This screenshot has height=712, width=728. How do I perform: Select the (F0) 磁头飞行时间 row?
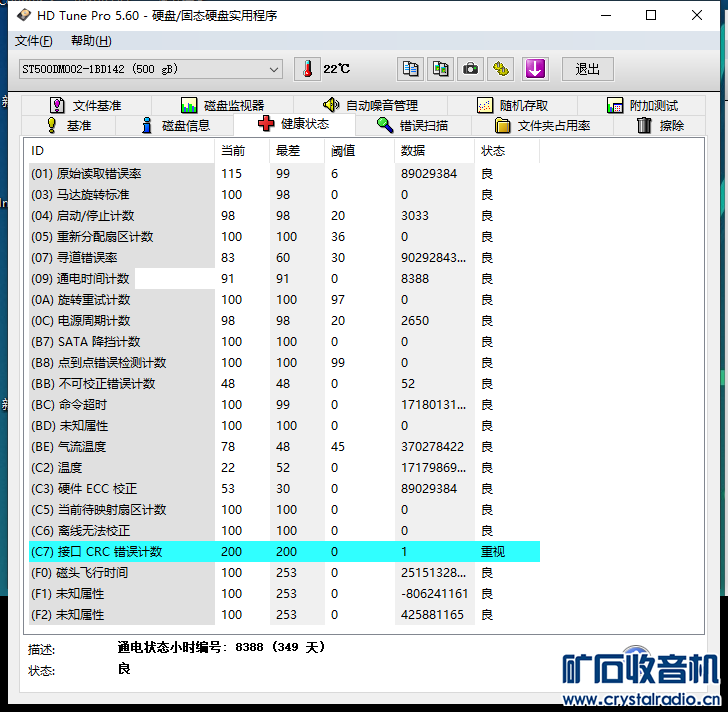(x=284, y=573)
